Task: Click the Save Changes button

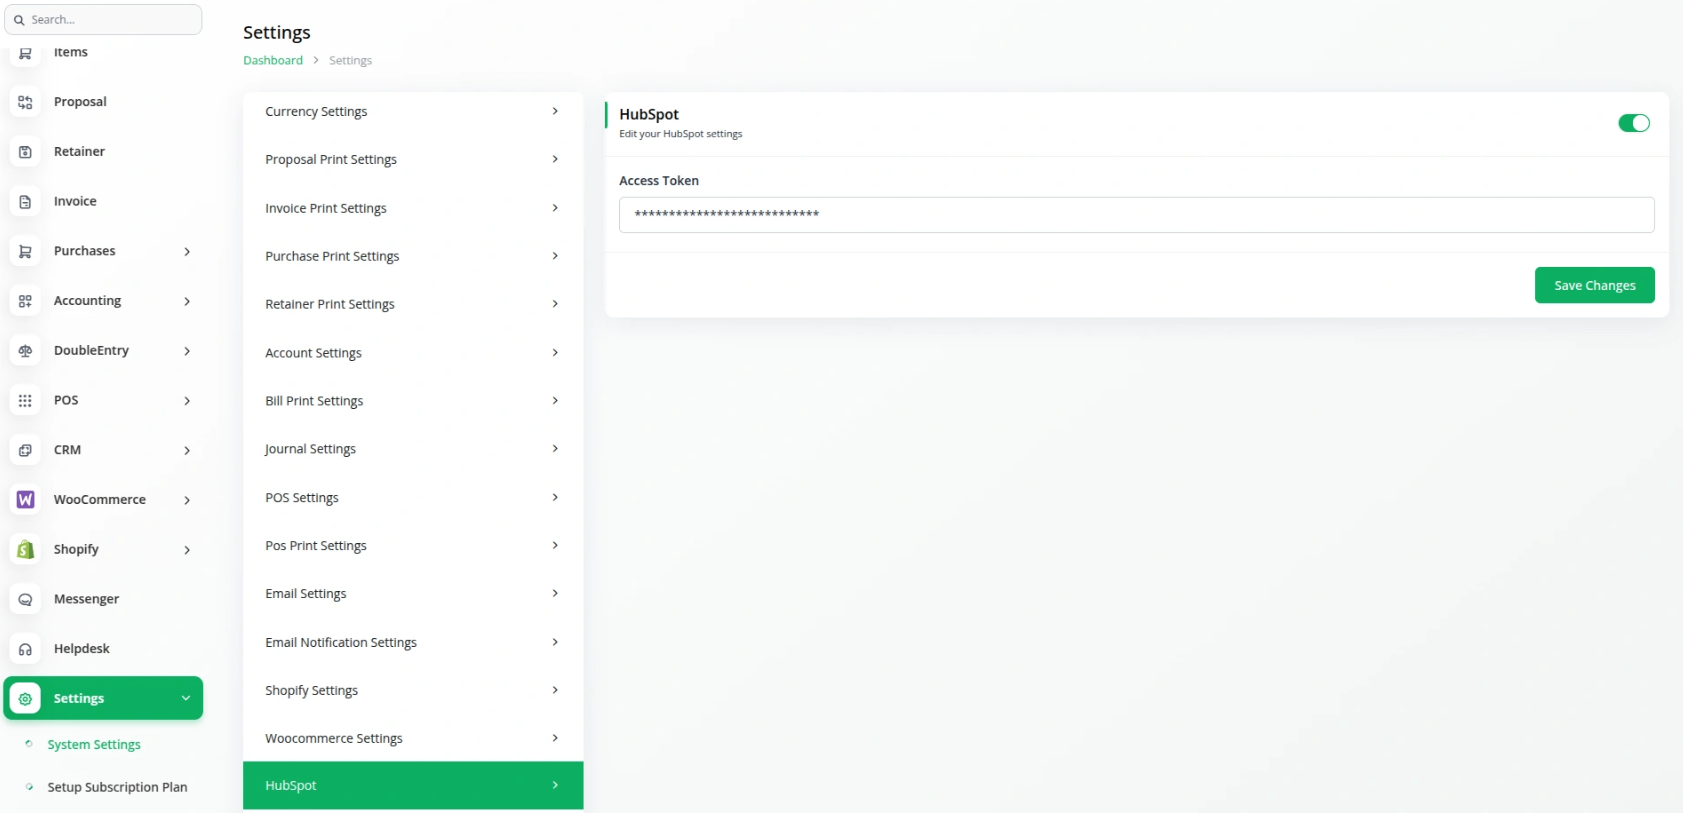Action: [x=1594, y=285]
